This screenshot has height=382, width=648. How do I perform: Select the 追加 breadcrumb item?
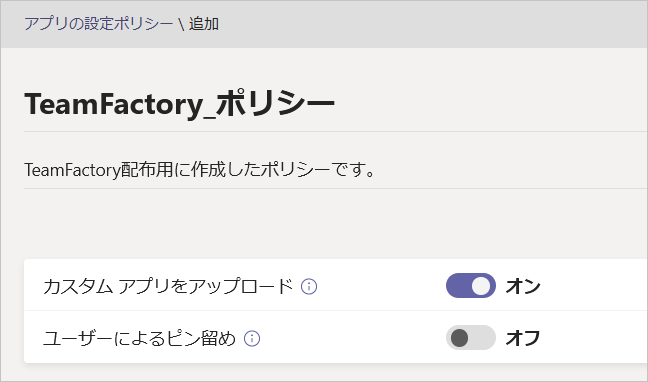tap(204, 24)
